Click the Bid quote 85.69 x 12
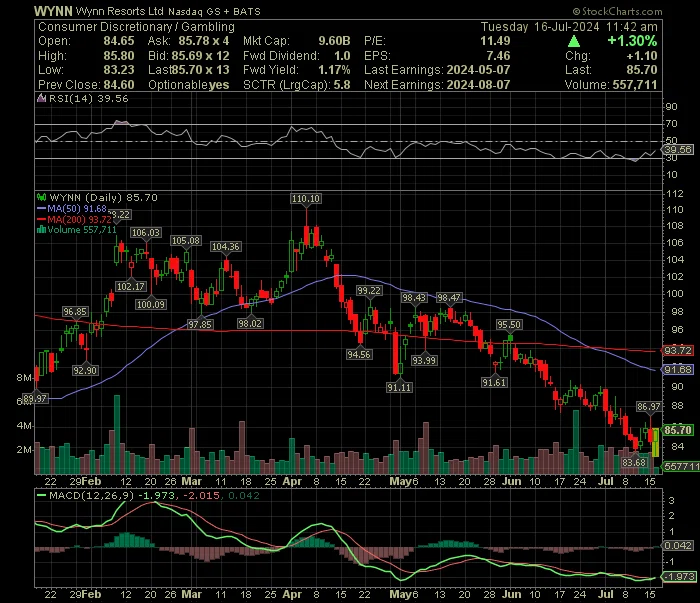This screenshot has width=700, height=603. 200,56
